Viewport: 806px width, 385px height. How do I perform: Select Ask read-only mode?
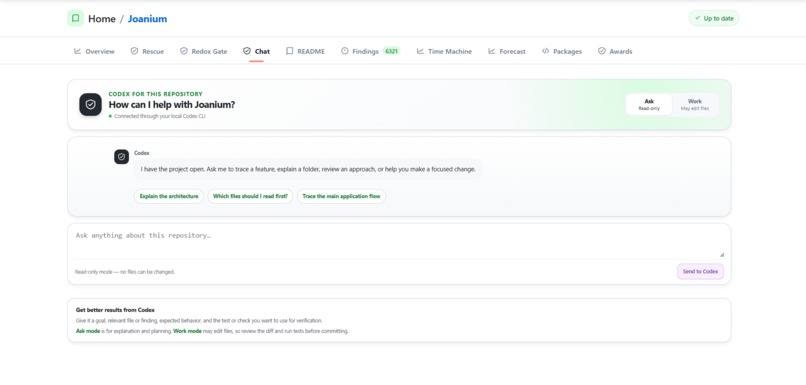[649, 104]
